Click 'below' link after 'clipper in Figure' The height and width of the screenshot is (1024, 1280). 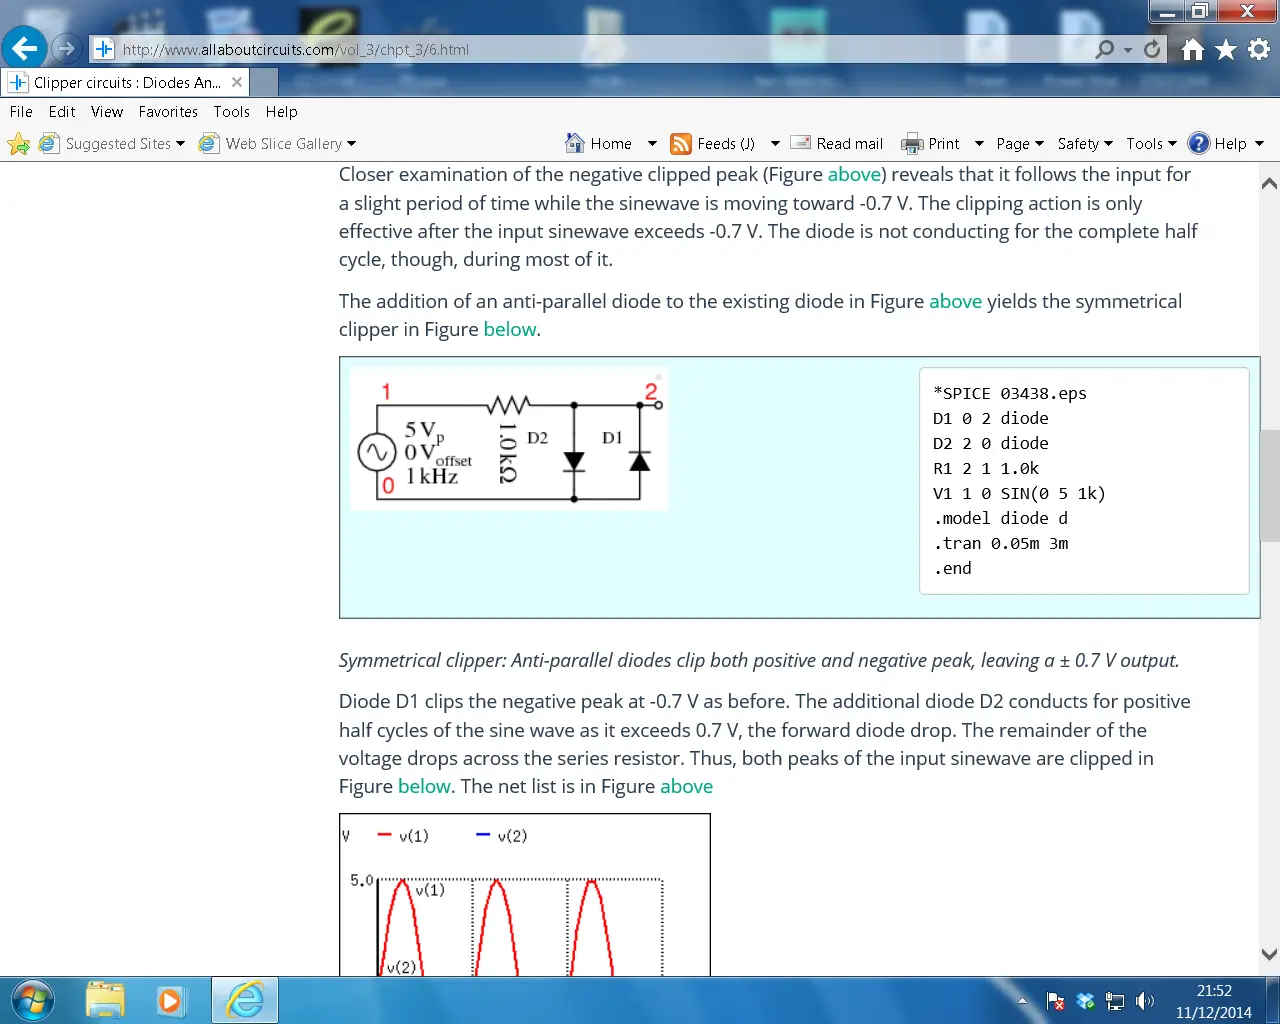tap(510, 329)
